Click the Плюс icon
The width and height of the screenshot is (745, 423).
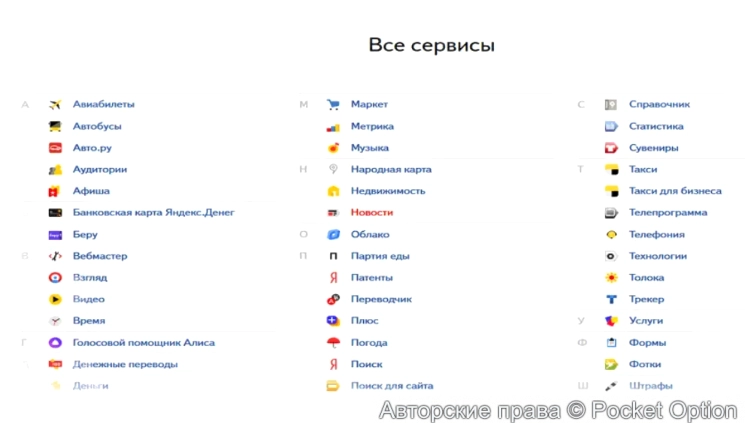(x=333, y=321)
